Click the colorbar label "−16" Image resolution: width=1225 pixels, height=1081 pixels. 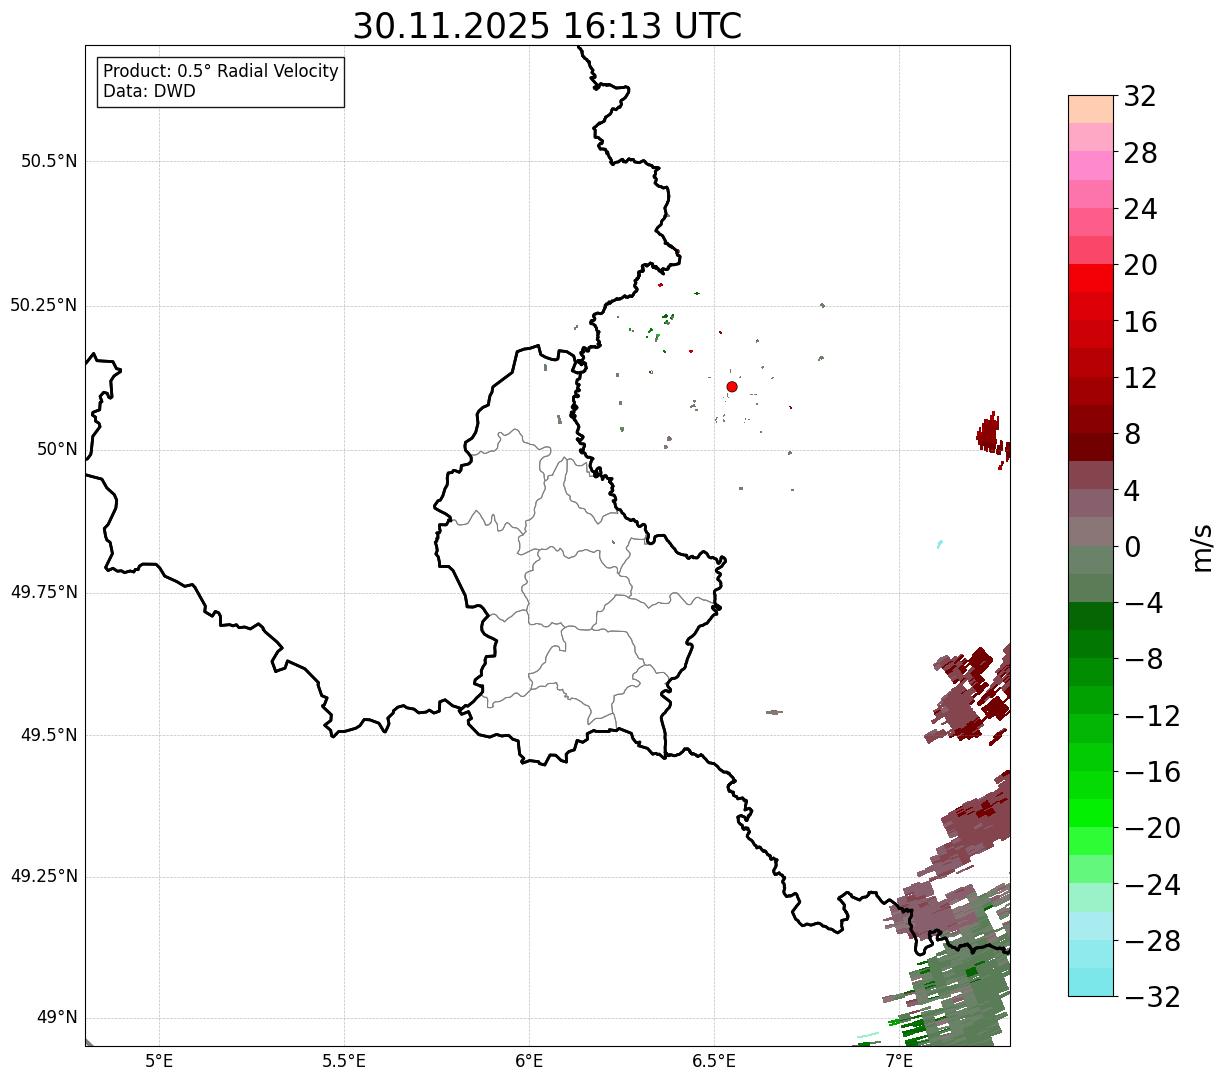tap(1152, 772)
